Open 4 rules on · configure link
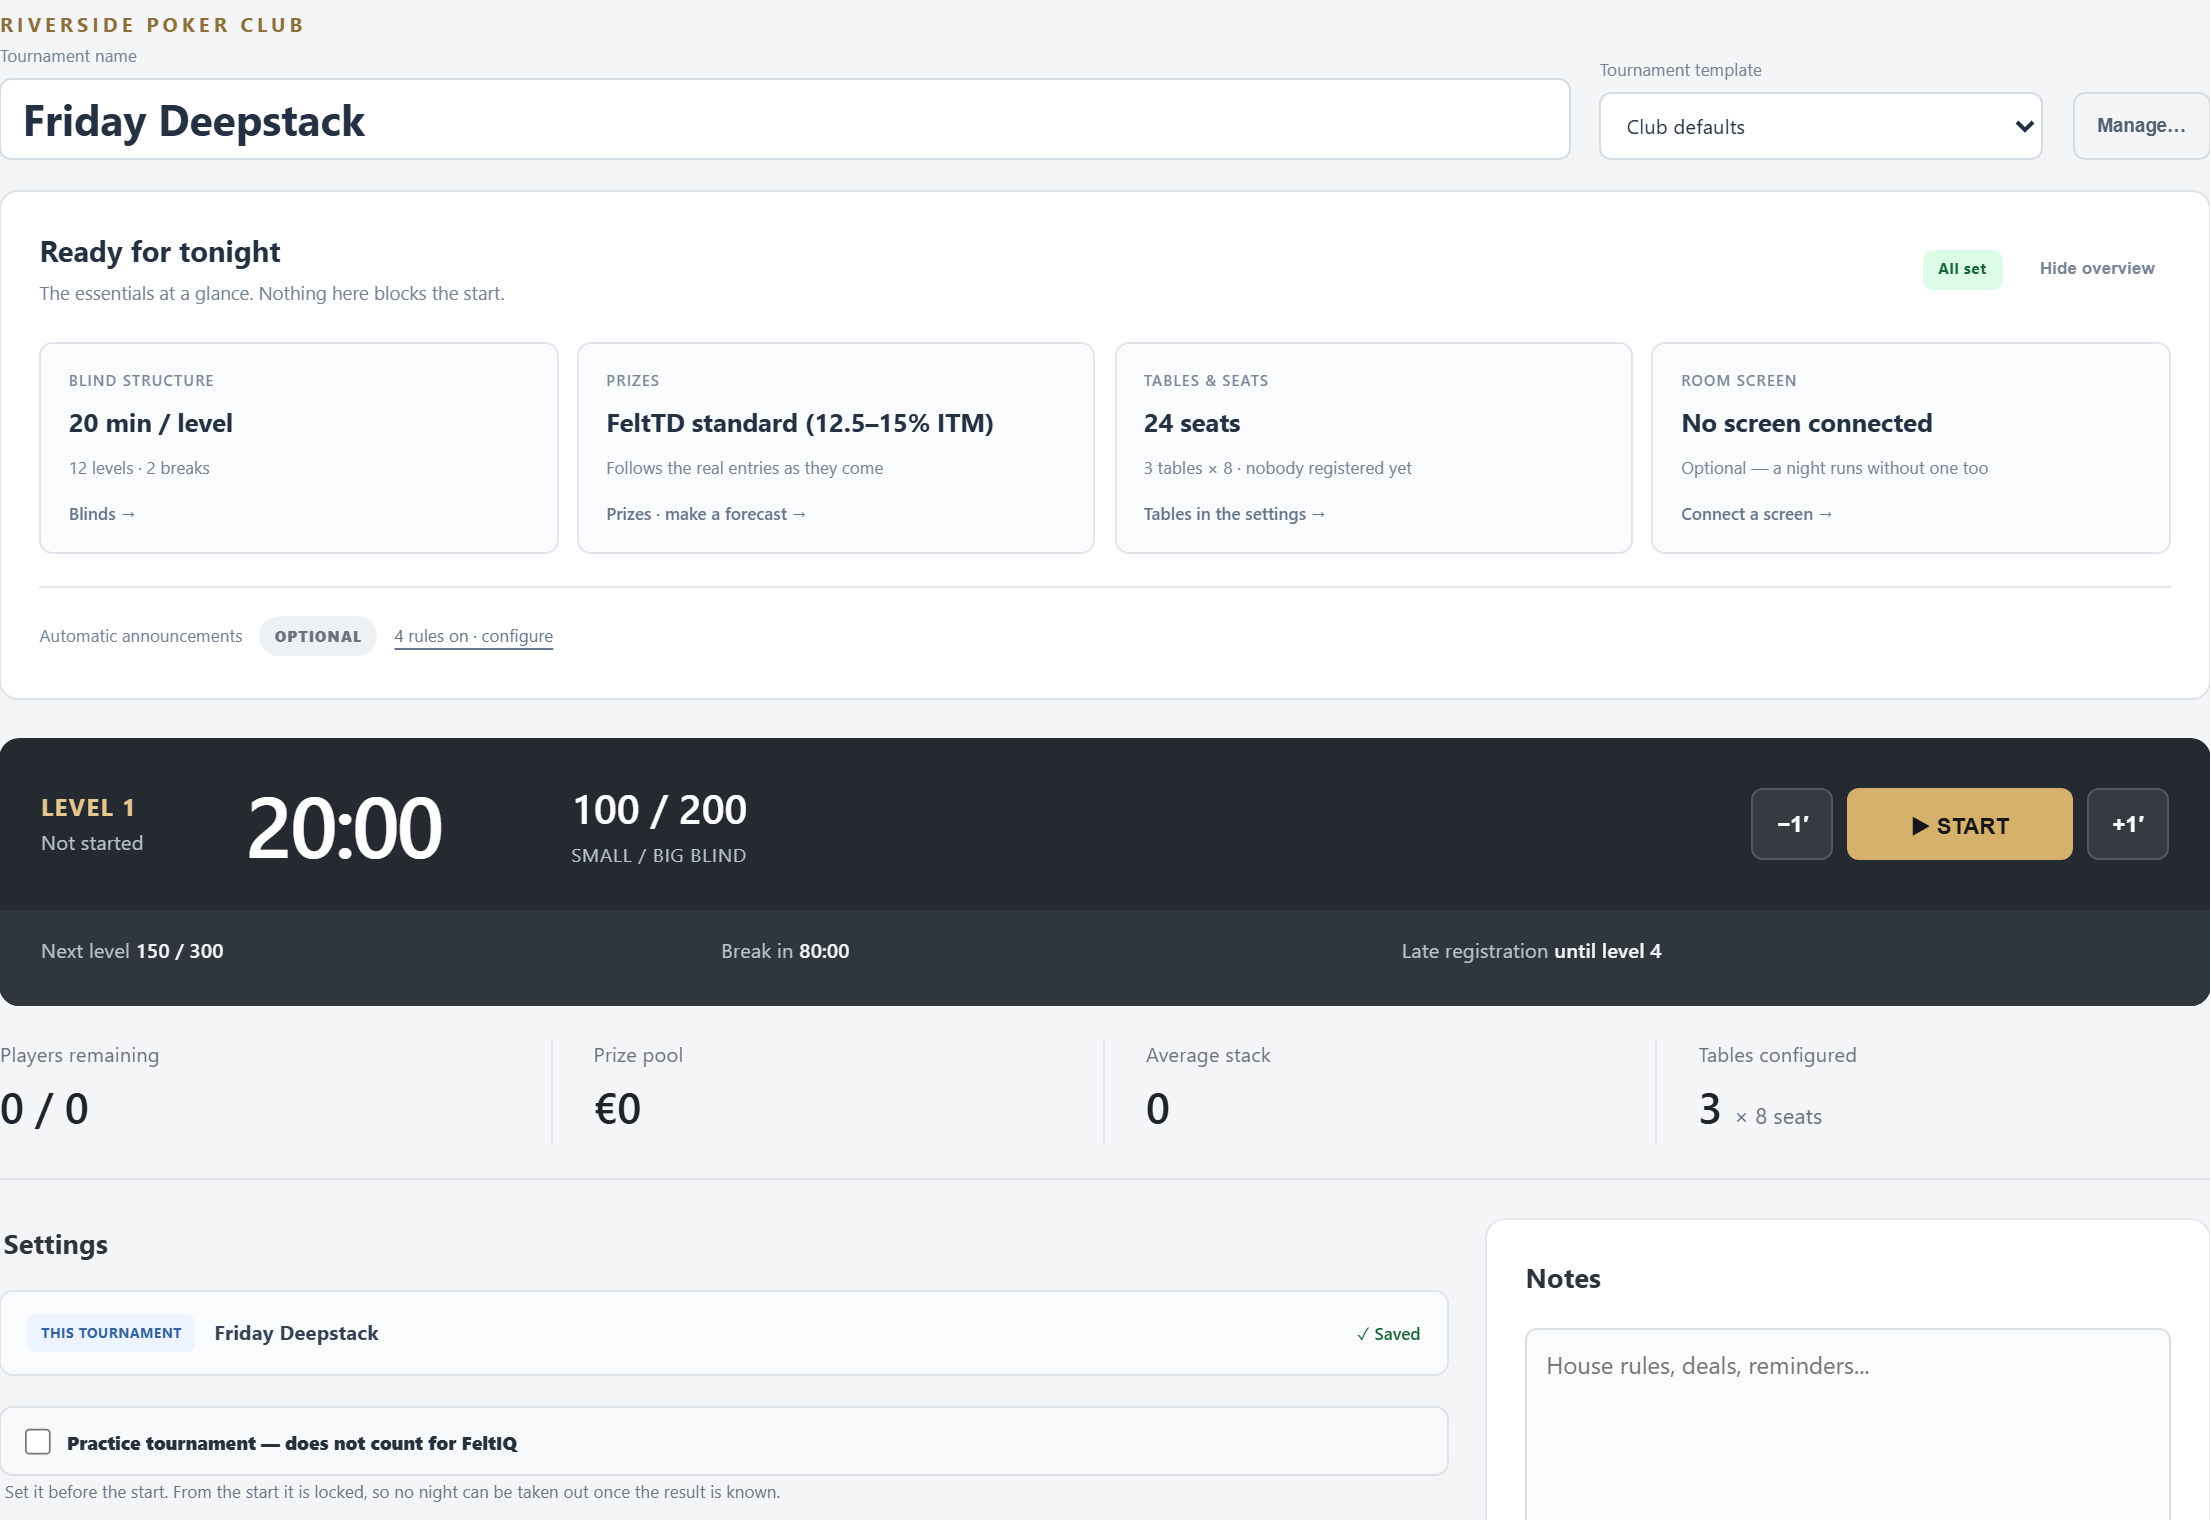This screenshot has height=1520, width=2210. [x=473, y=636]
